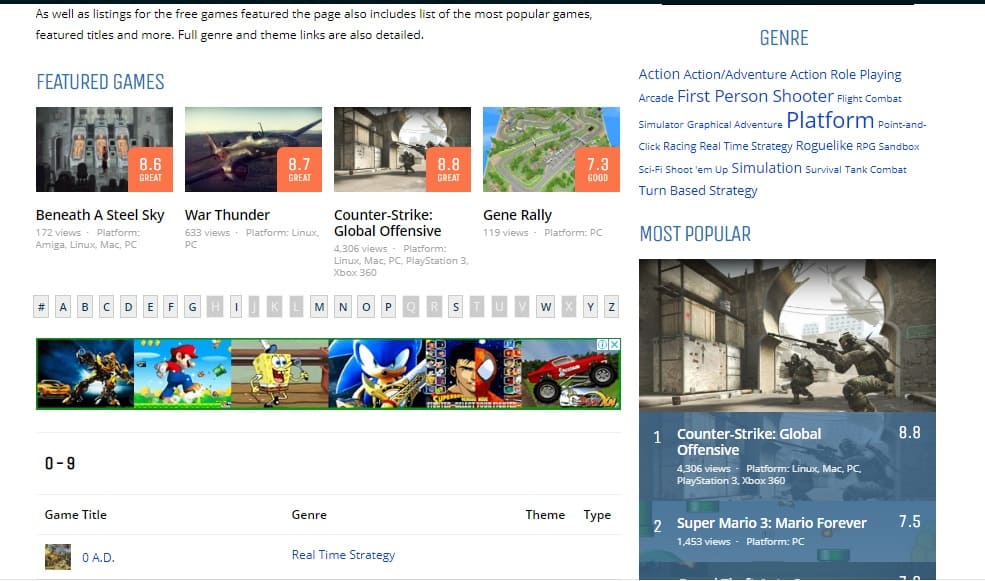Jump to games starting with M
Viewport: 985px width, 581px height.
coord(319,307)
